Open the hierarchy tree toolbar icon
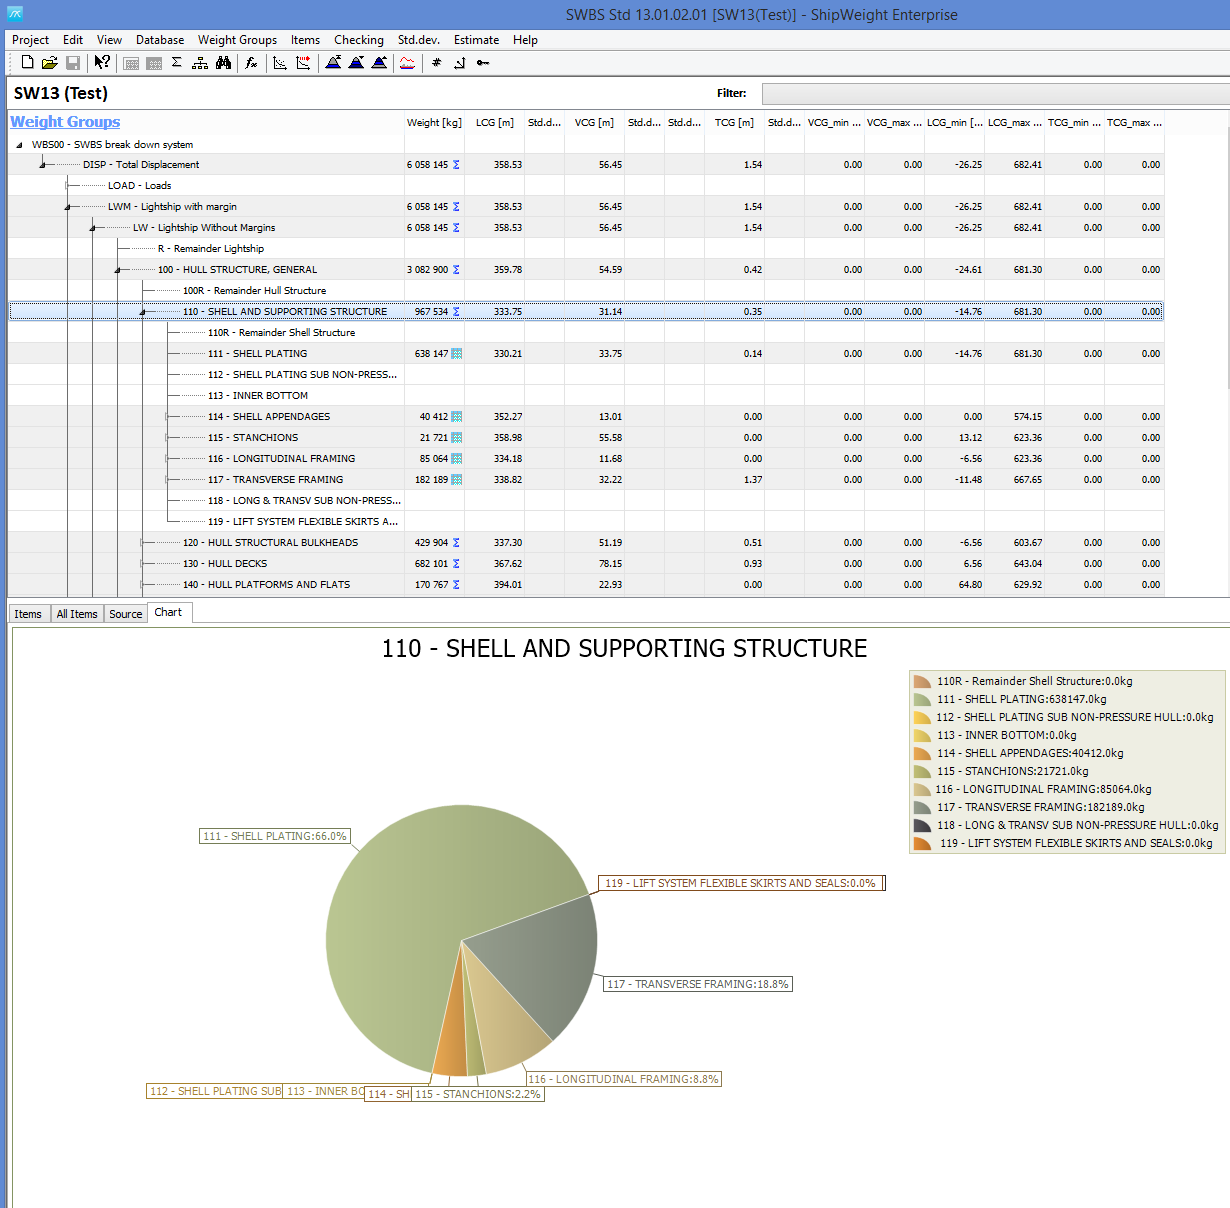 [199, 62]
